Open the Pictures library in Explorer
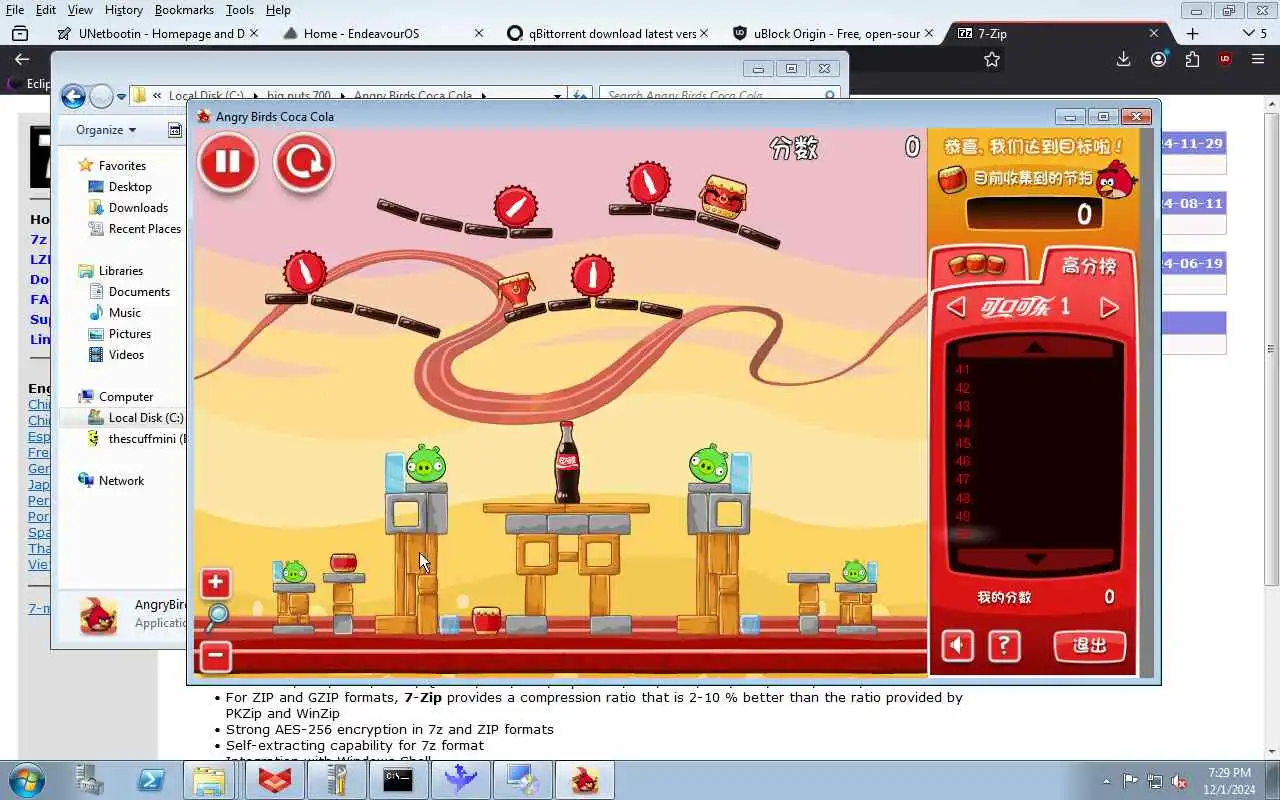This screenshot has height=800, width=1280. click(130, 334)
